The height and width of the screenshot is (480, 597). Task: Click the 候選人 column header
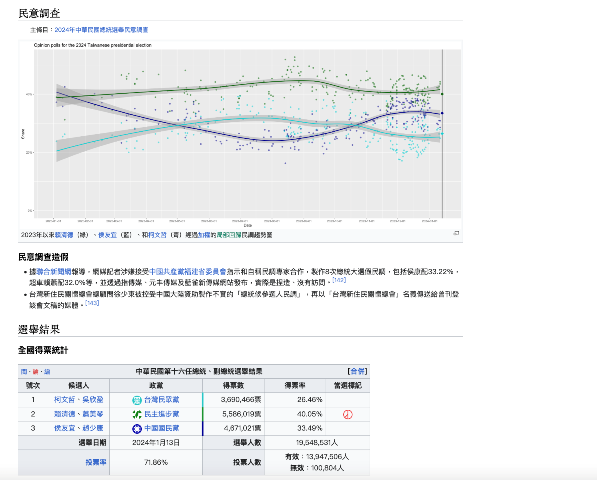[x=79, y=386]
